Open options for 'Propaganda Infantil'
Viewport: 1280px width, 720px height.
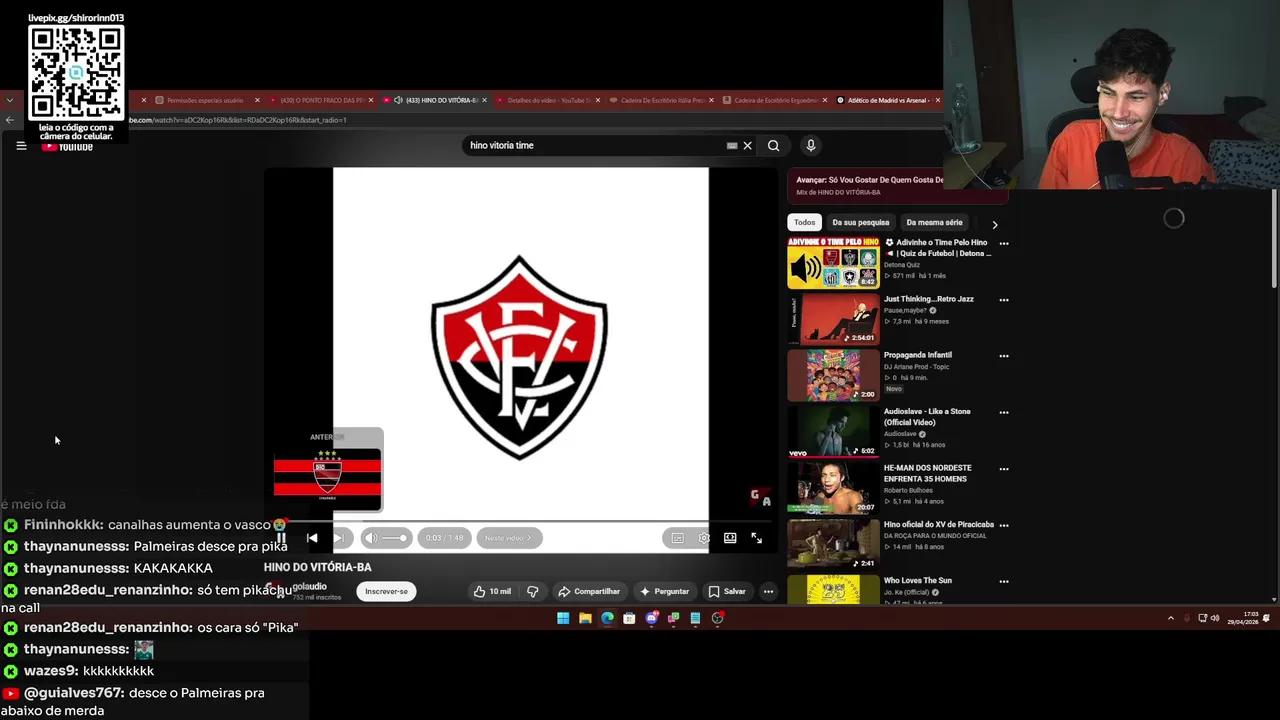pos(1004,355)
